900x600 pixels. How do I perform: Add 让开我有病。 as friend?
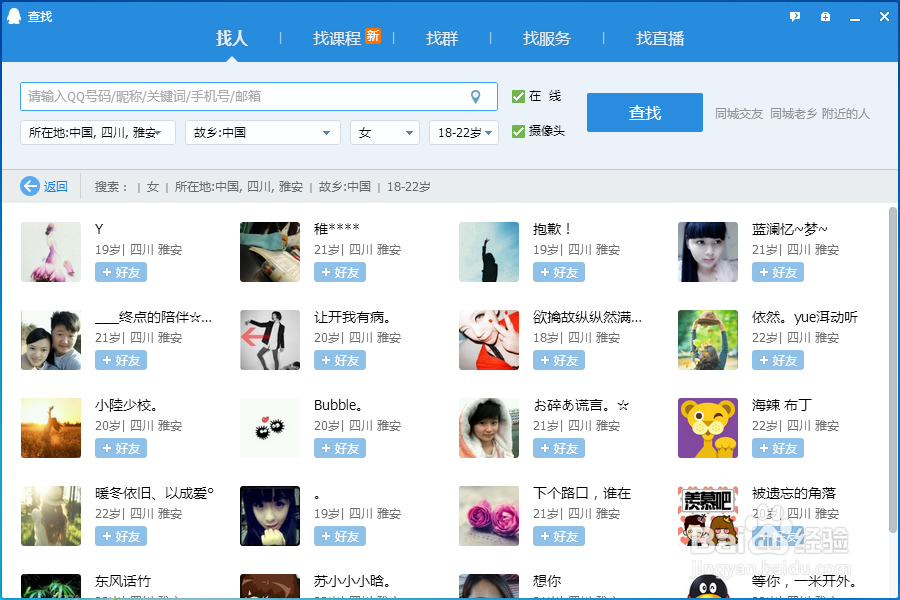coord(340,360)
